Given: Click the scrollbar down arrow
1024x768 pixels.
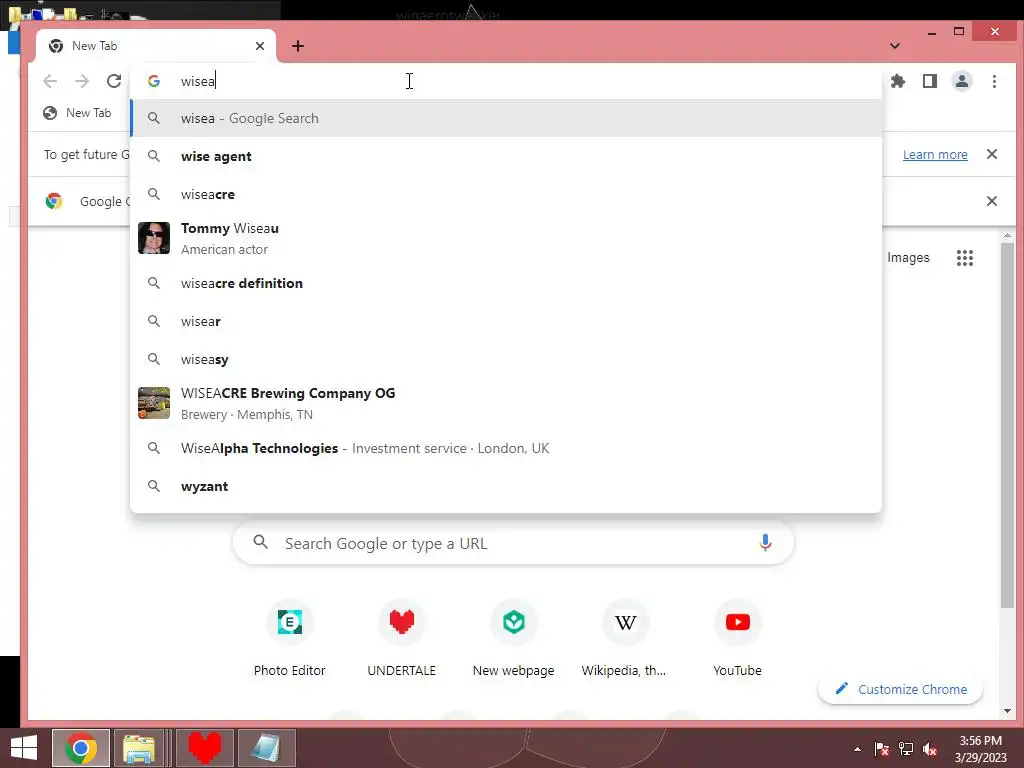Looking at the screenshot, I should click(x=1008, y=711).
